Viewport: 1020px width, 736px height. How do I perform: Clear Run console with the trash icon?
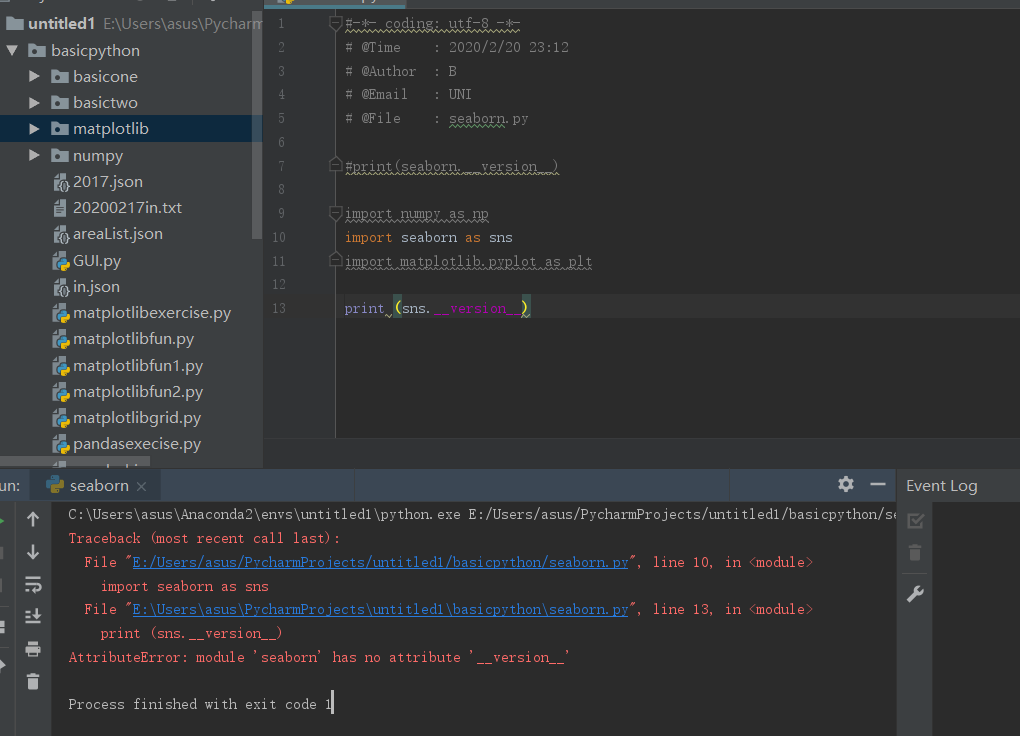33,681
